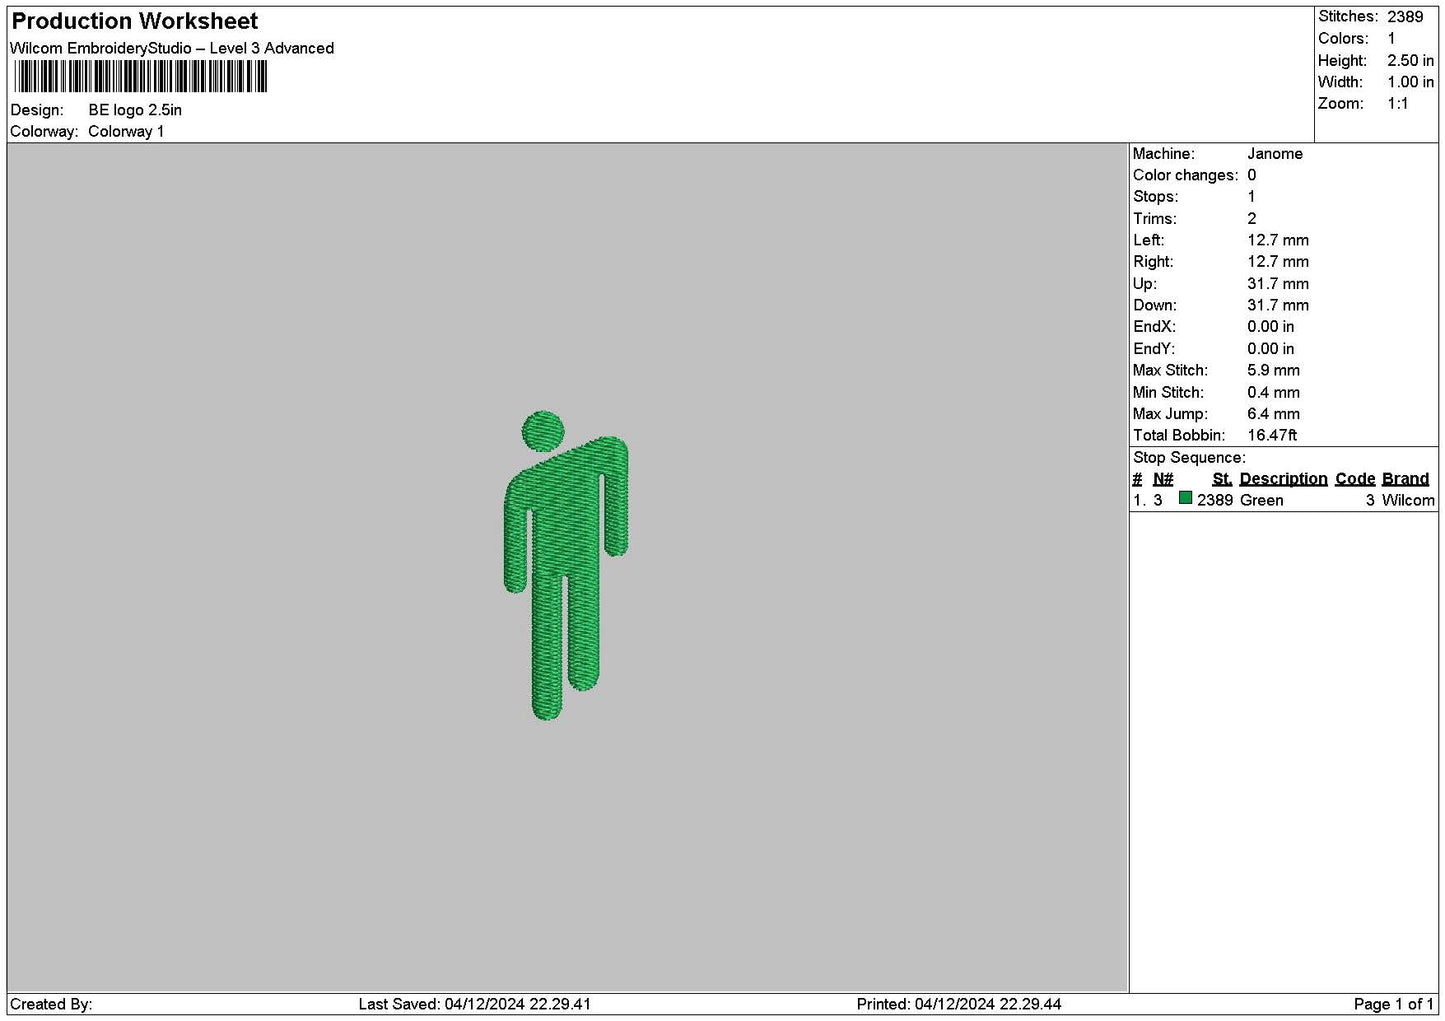The image size is (1445, 1021).
Task: Click the Right value '12.7 mm'
Action: click(x=1278, y=262)
